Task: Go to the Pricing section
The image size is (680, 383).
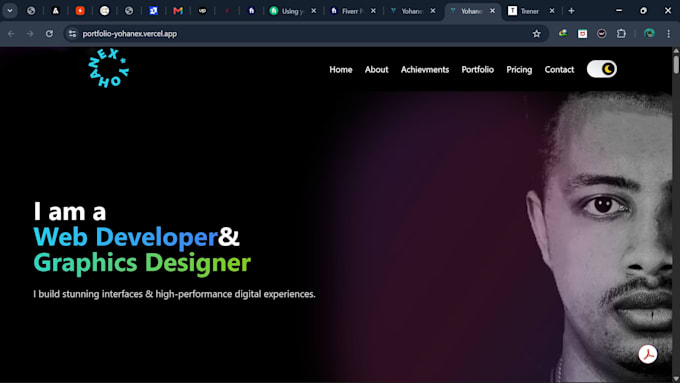Action: [519, 69]
